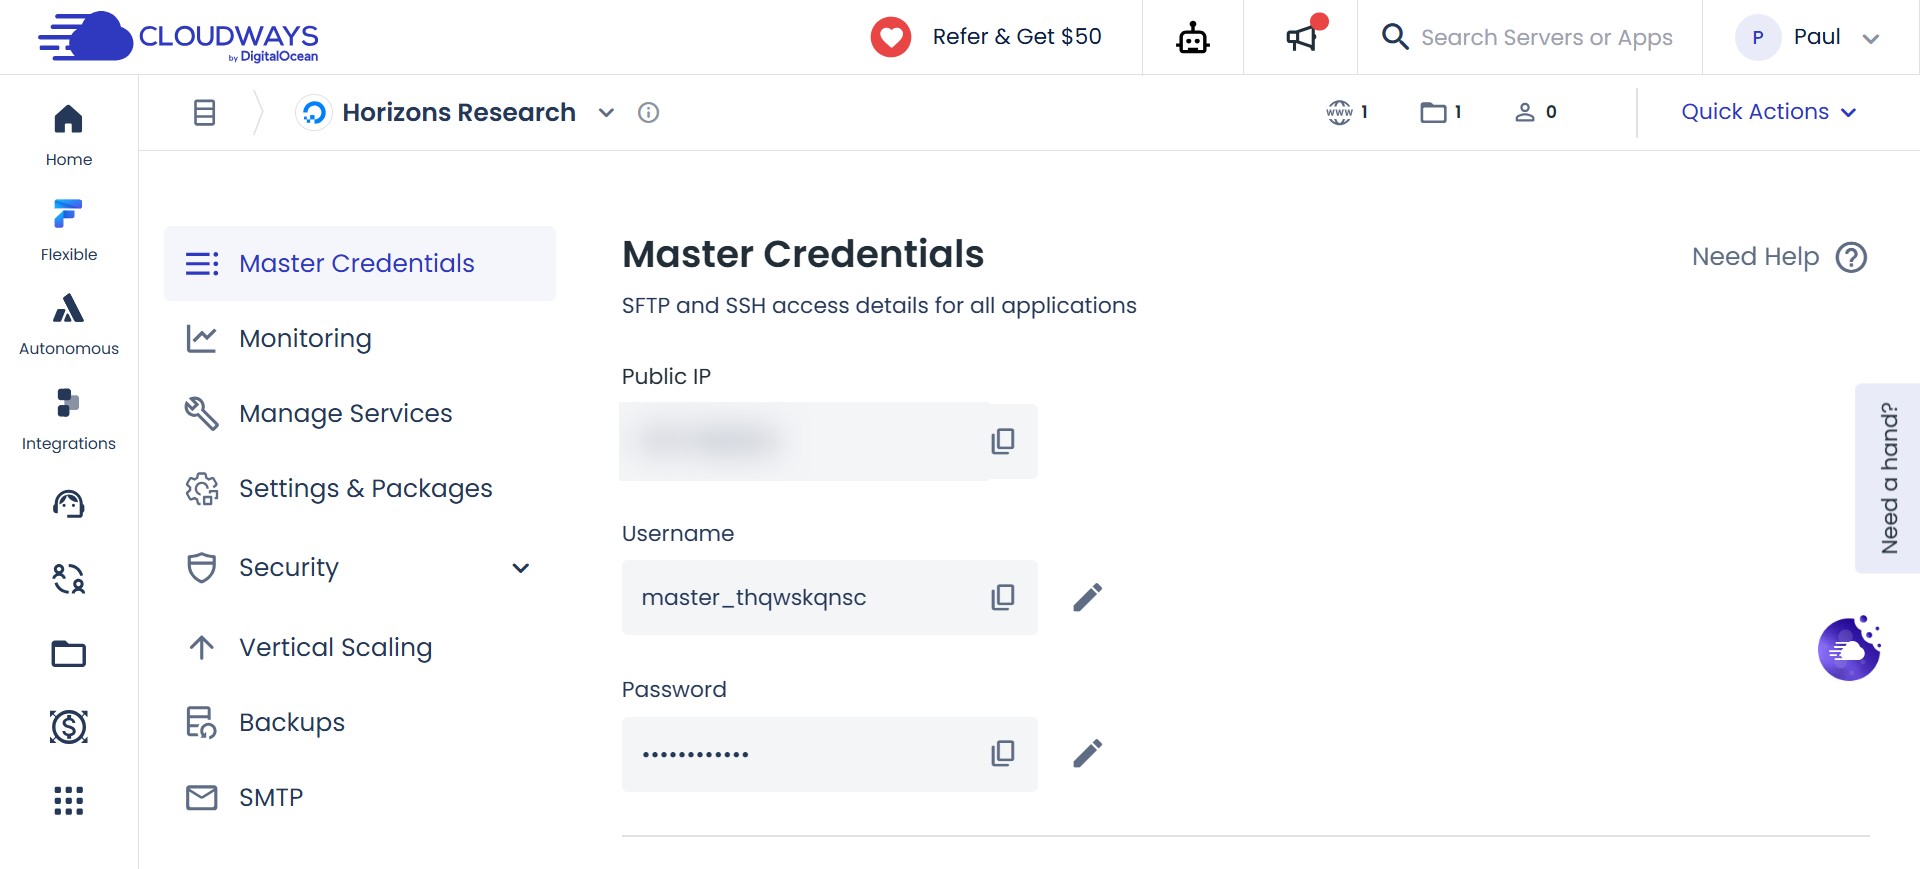Copy the Public IP address

[x=1003, y=441]
